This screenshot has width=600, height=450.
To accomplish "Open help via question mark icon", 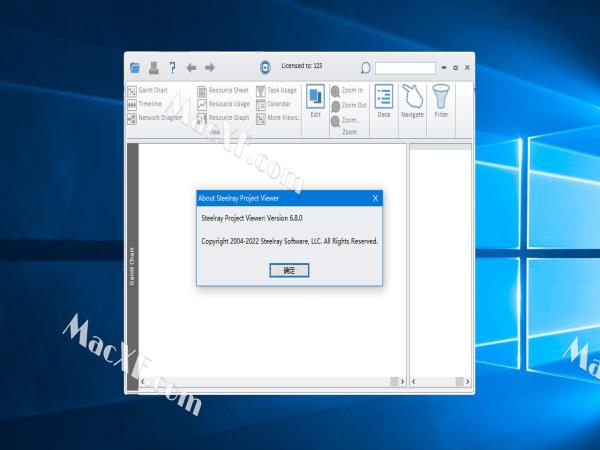I will click(173, 68).
